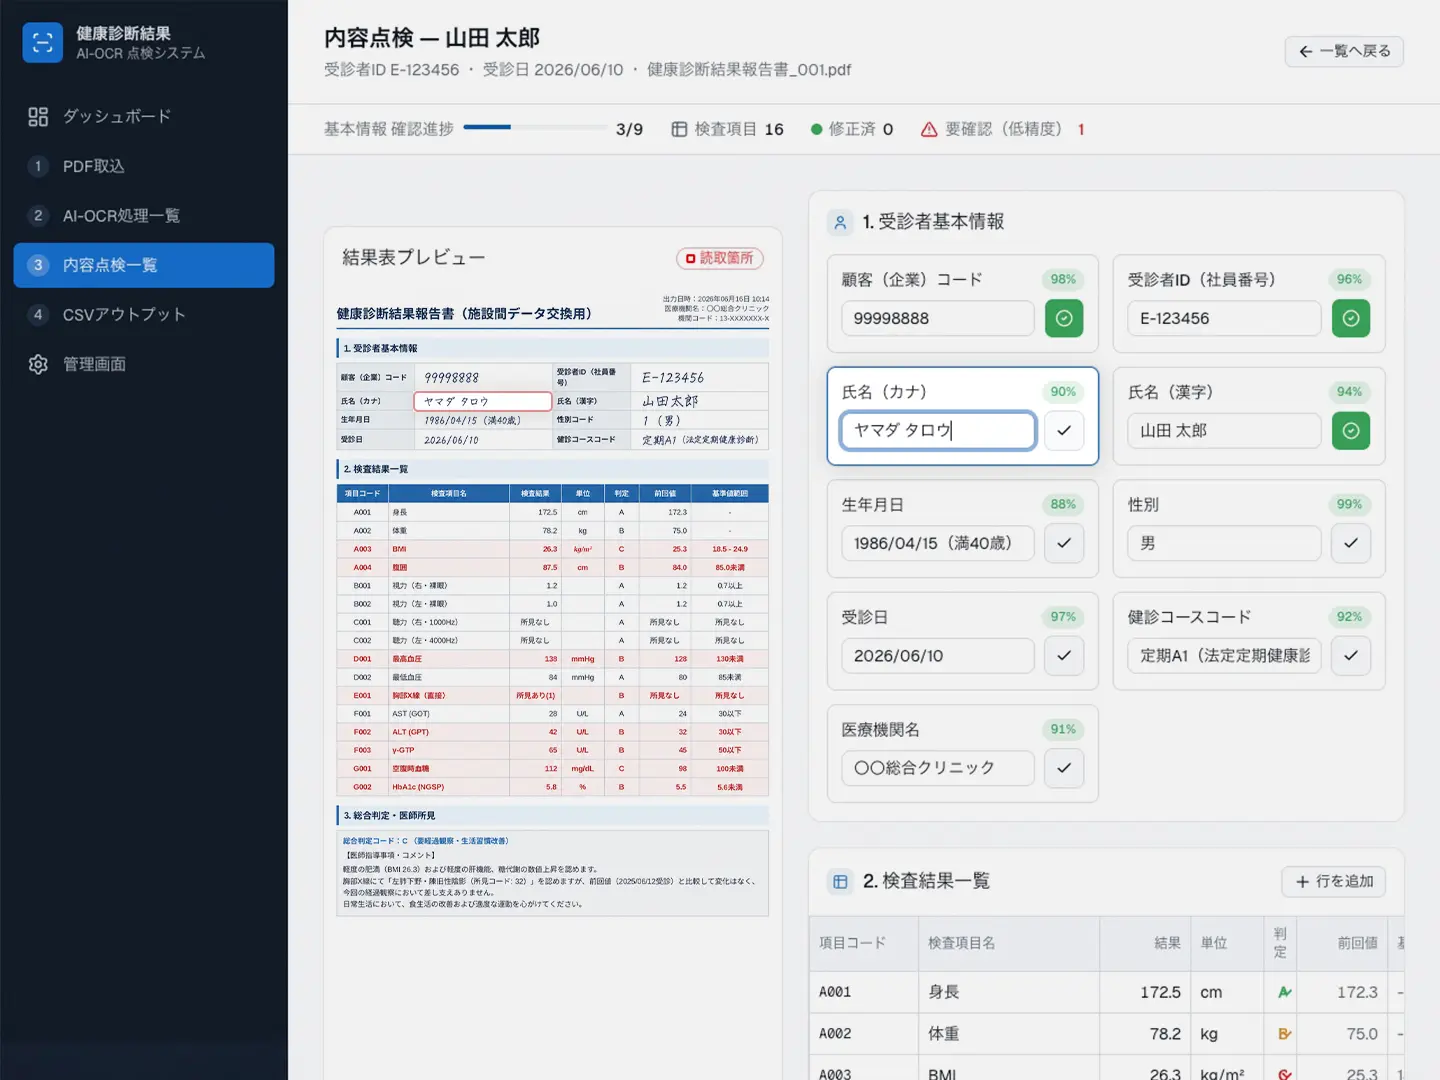Click the 96% confidence badge for 受診者ID
Viewport: 1440px width, 1080px height.
click(1349, 280)
